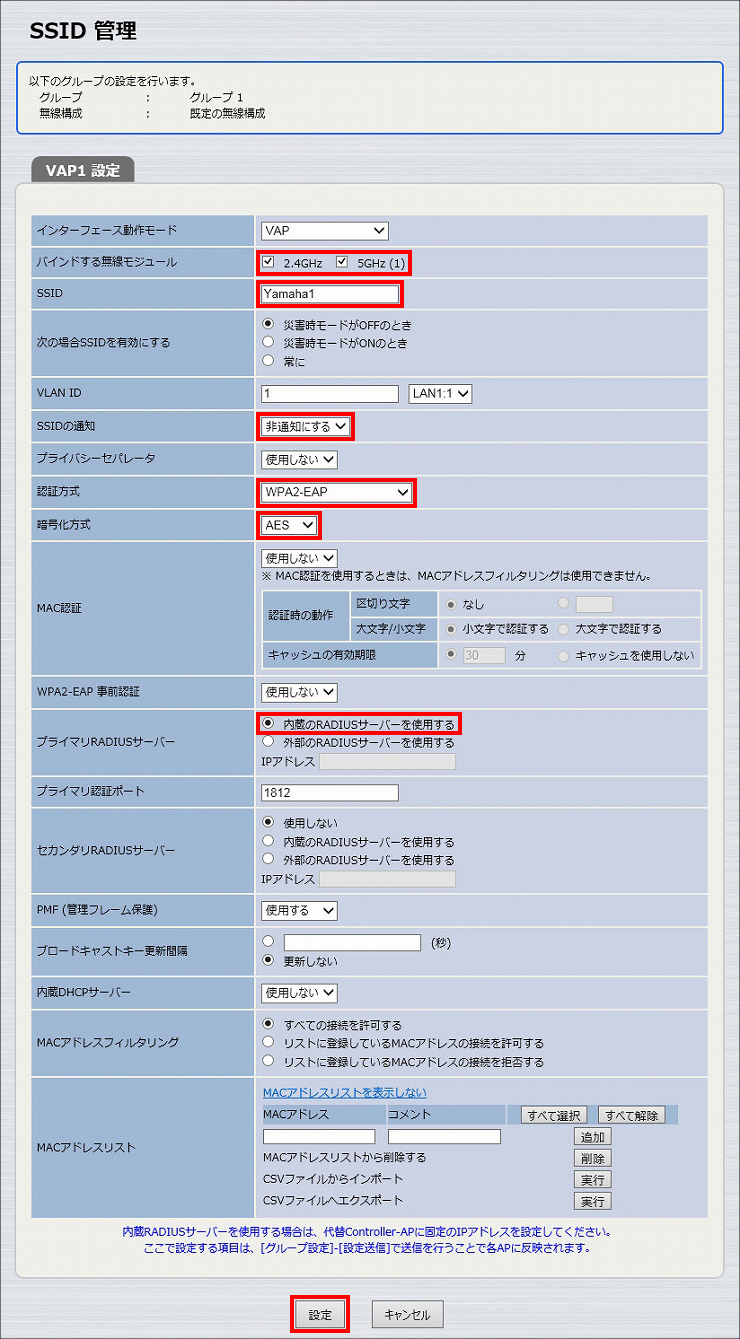The height and width of the screenshot is (1339, 740).
Task: Select 小文字で認証する radio
Action: point(450,630)
